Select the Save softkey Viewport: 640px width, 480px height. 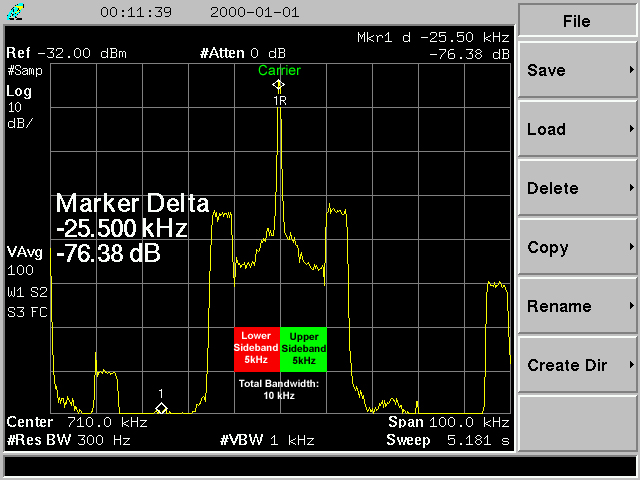pyautogui.click(x=577, y=70)
